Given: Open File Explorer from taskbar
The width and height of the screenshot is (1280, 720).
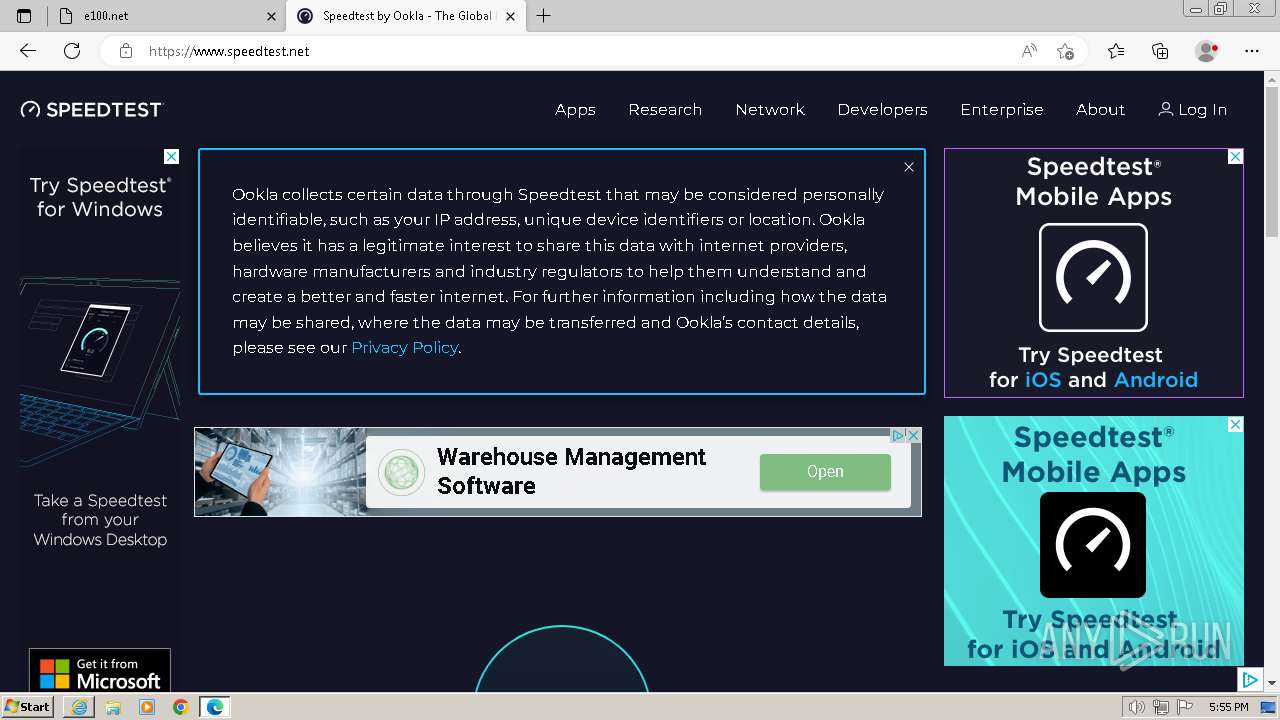Looking at the screenshot, I should pyautogui.click(x=113, y=707).
